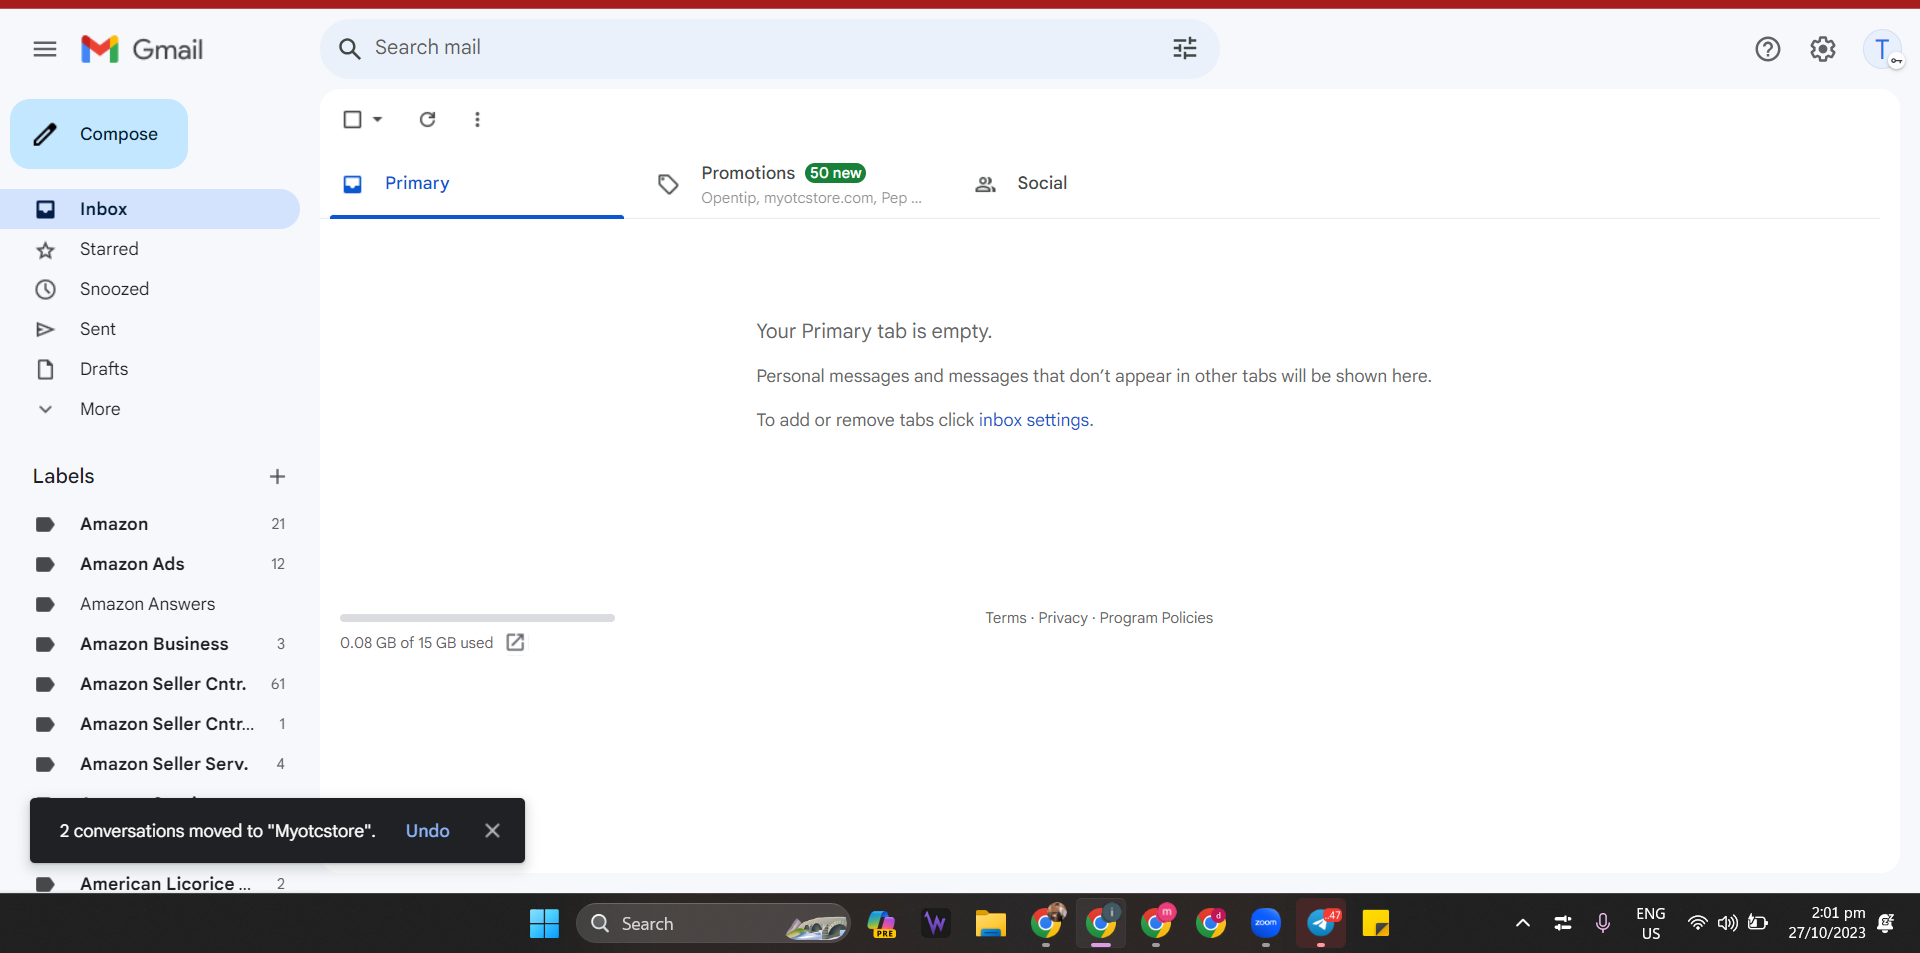Open the Privacy link
Image resolution: width=1920 pixels, height=953 pixels.
[x=1063, y=618]
